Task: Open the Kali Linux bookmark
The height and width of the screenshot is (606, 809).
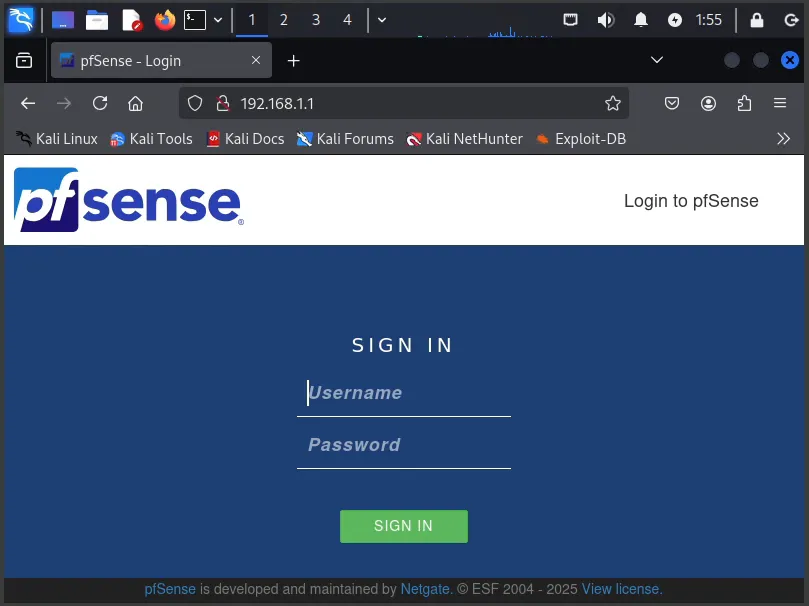Action: pos(56,139)
